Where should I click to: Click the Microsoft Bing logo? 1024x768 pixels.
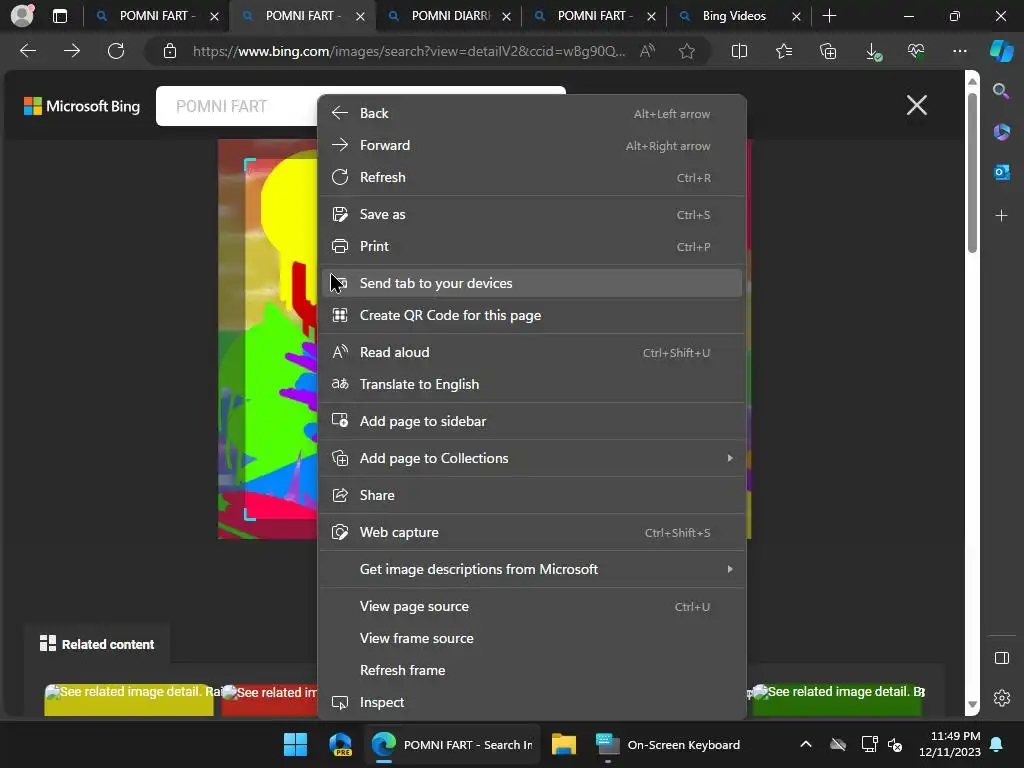82,106
